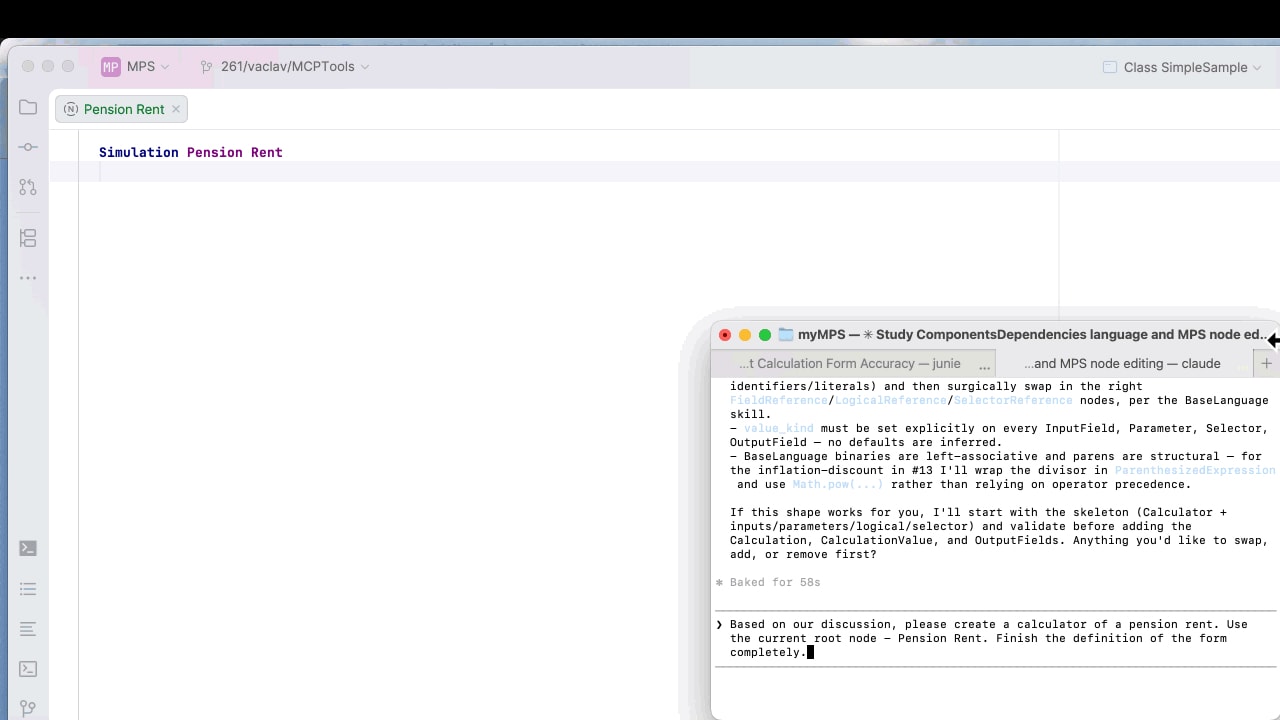Open the MPS project dropdown
The image size is (1280, 720).
[x=147, y=67]
